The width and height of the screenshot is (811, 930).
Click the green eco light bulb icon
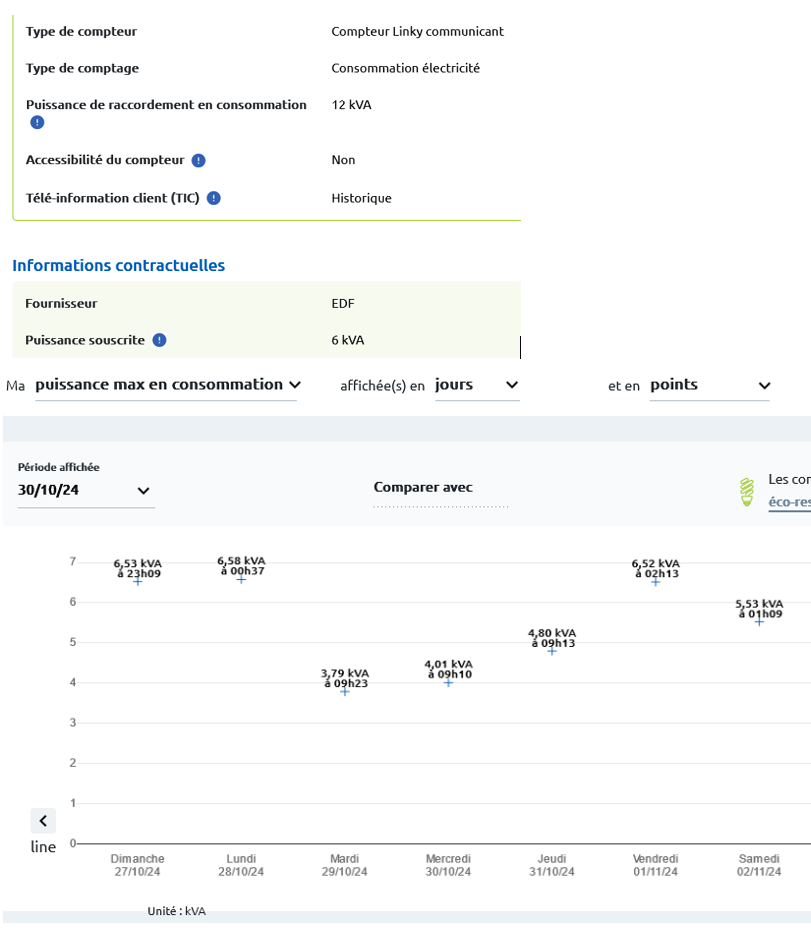click(x=746, y=491)
